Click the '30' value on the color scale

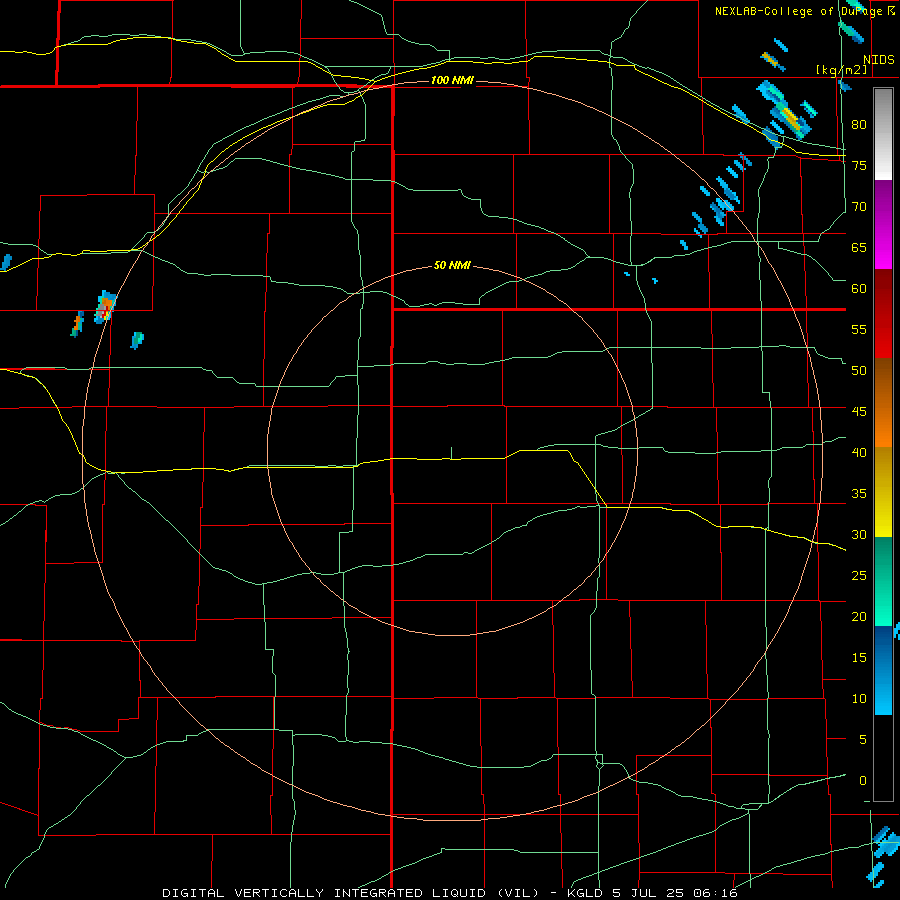(859, 534)
